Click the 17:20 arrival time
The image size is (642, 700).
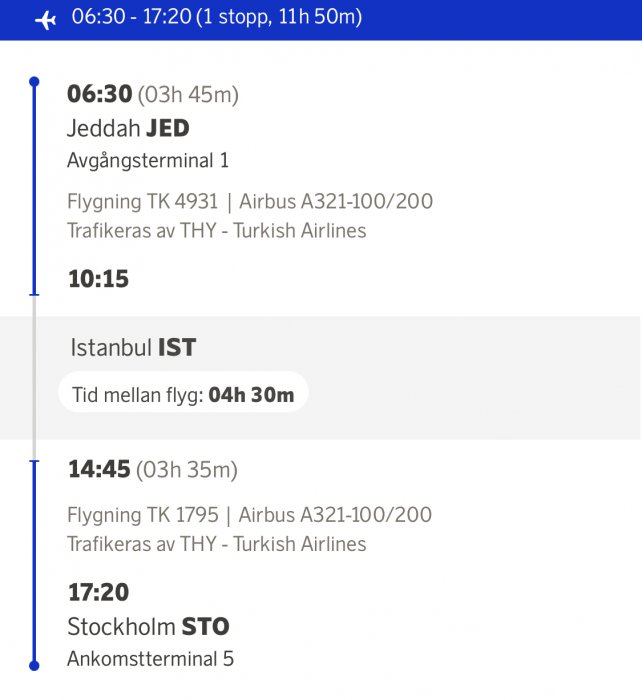pos(98,592)
